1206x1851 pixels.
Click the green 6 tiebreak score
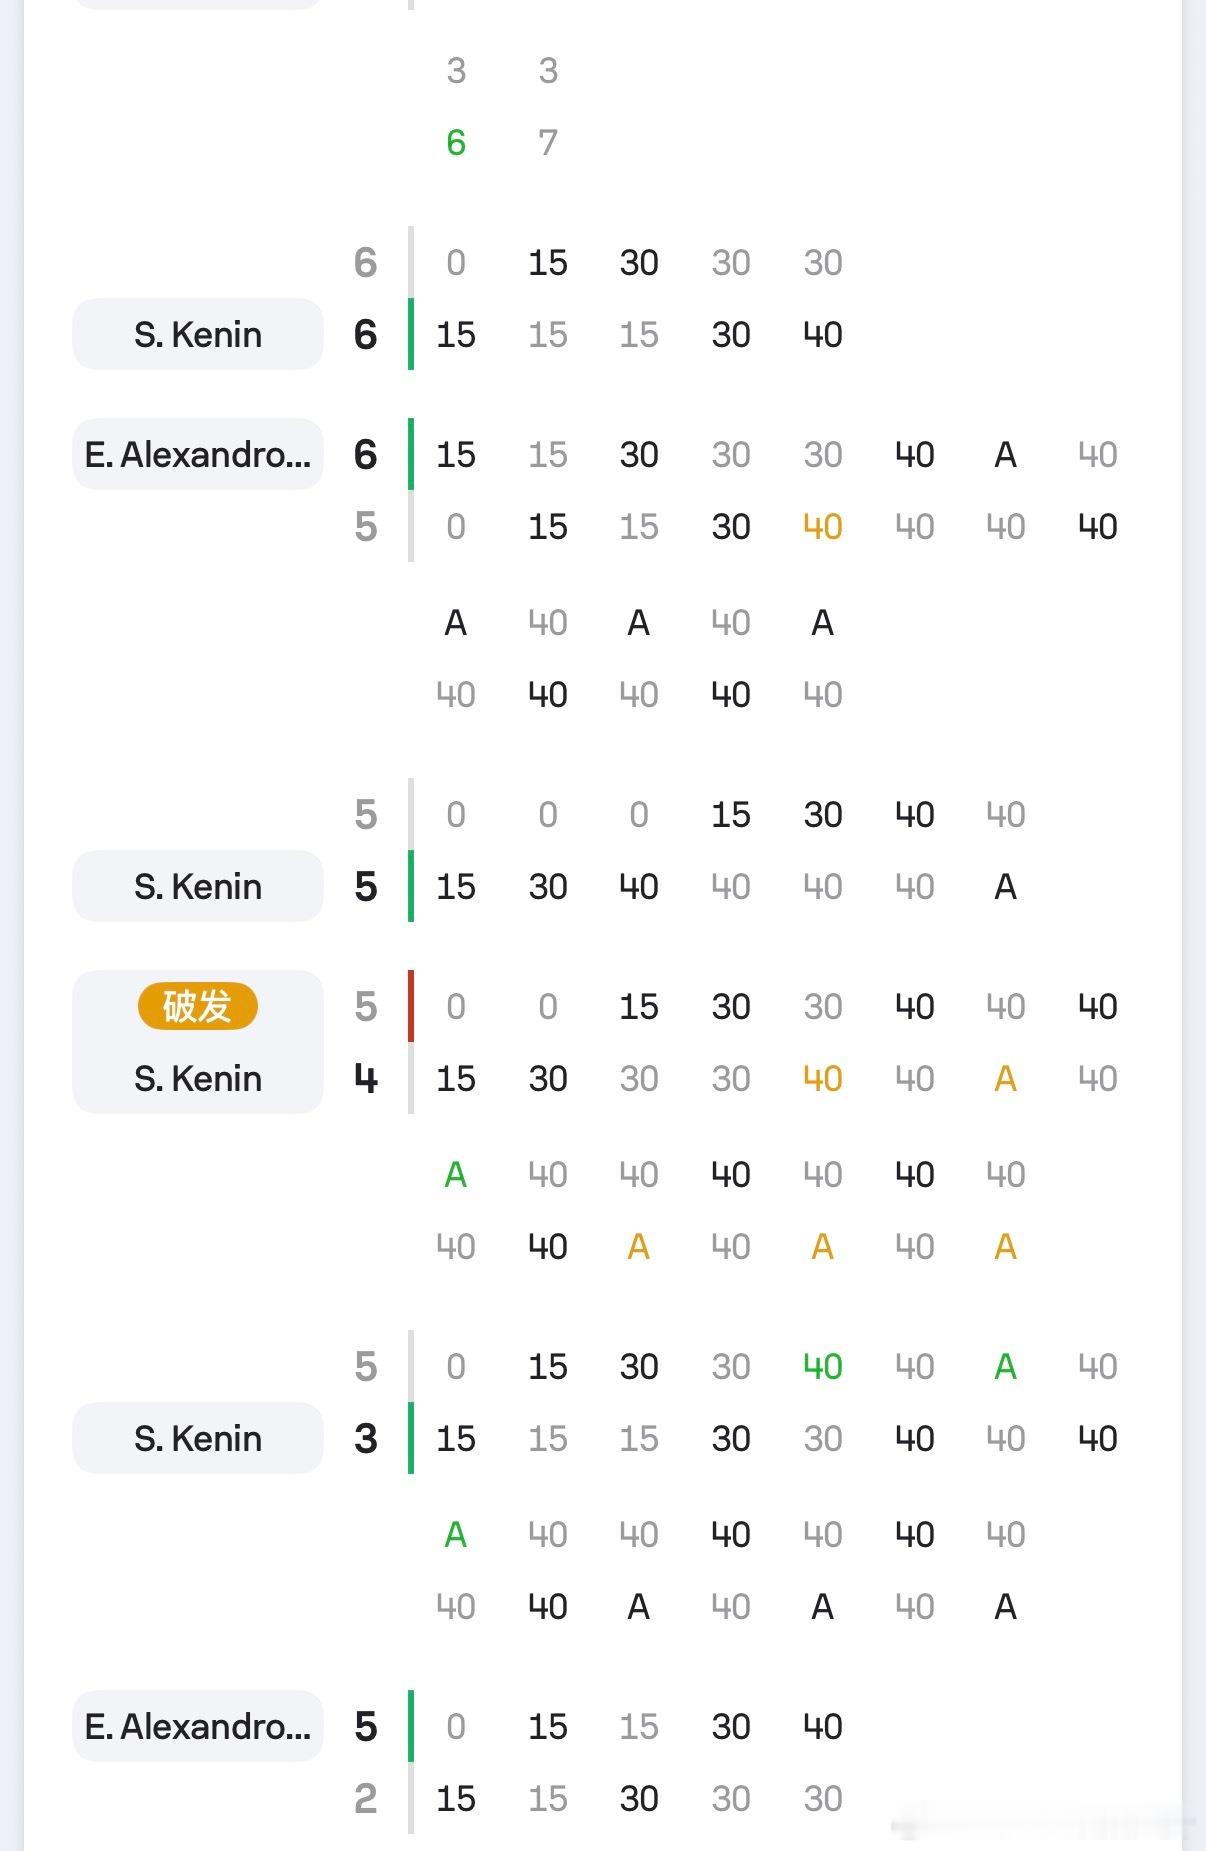point(456,143)
